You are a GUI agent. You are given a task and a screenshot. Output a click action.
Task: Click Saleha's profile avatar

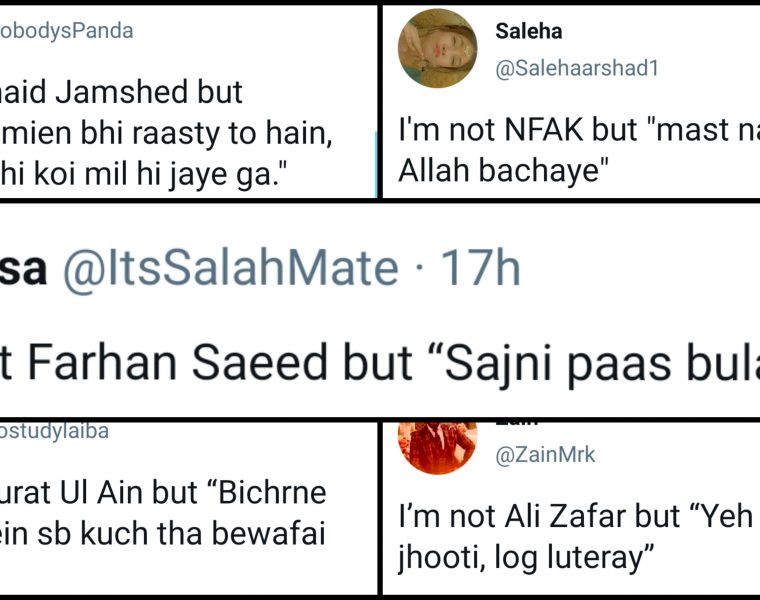(x=437, y=48)
